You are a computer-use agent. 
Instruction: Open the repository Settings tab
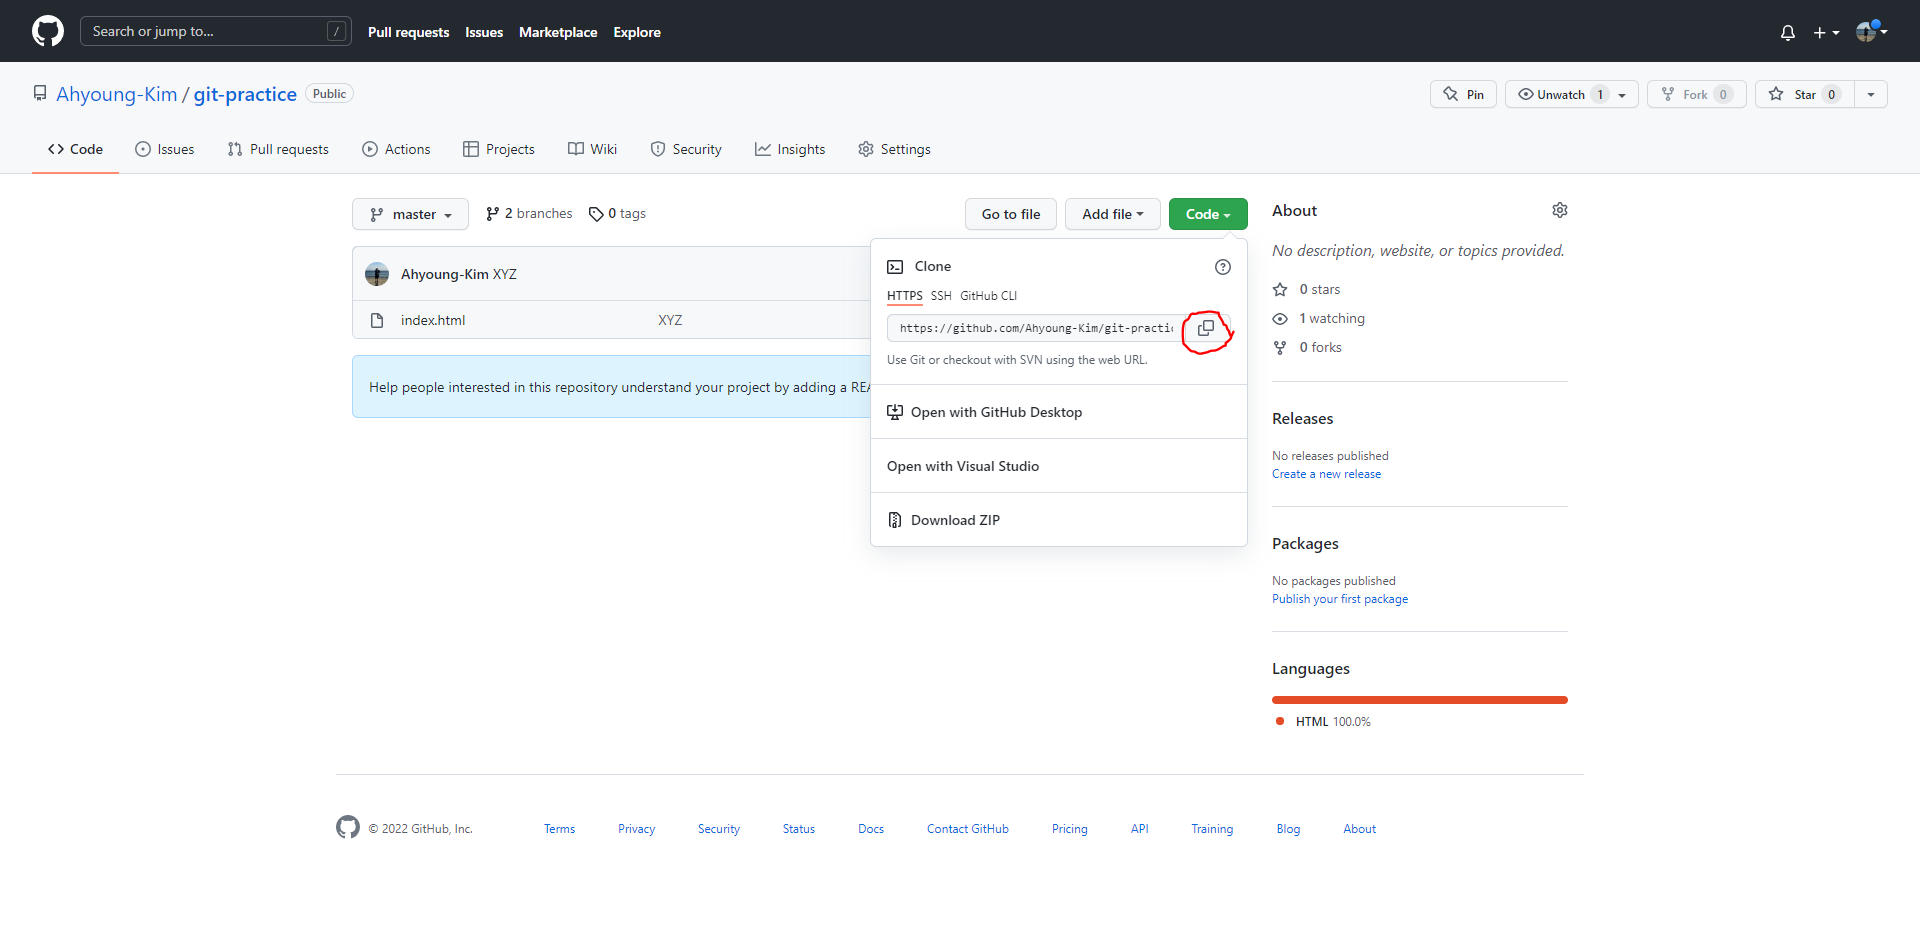[x=894, y=149]
